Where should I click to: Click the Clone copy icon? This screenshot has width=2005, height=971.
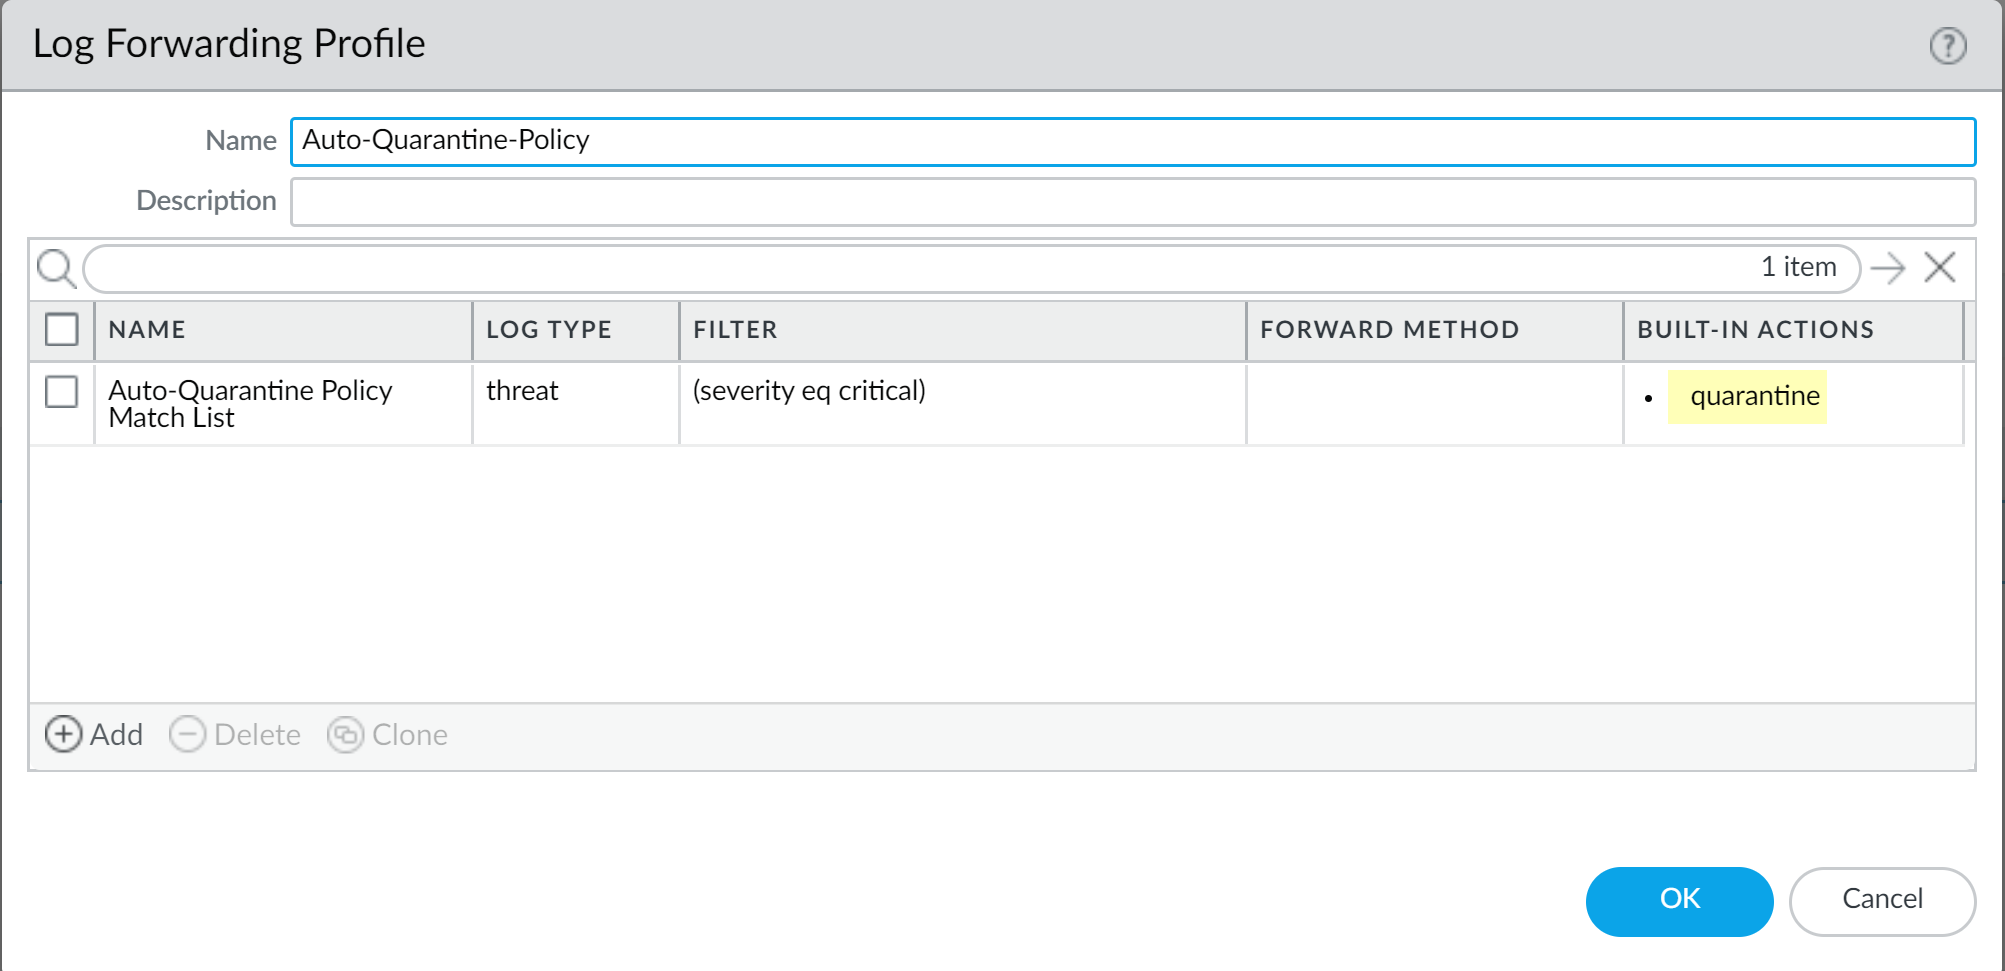click(x=345, y=735)
